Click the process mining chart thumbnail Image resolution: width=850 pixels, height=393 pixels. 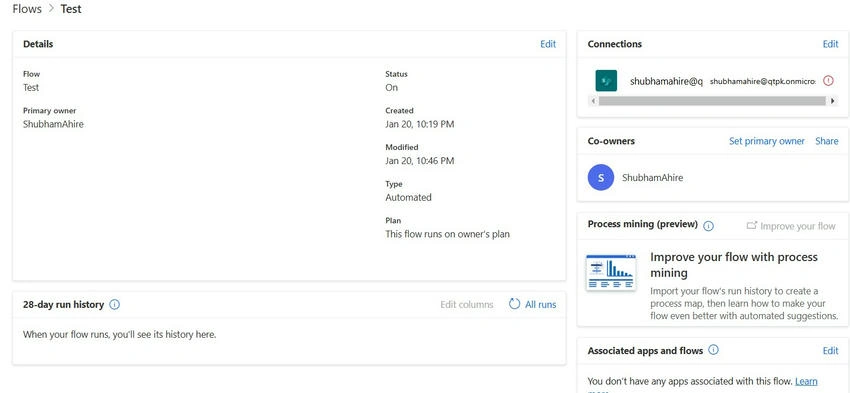tap(611, 272)
